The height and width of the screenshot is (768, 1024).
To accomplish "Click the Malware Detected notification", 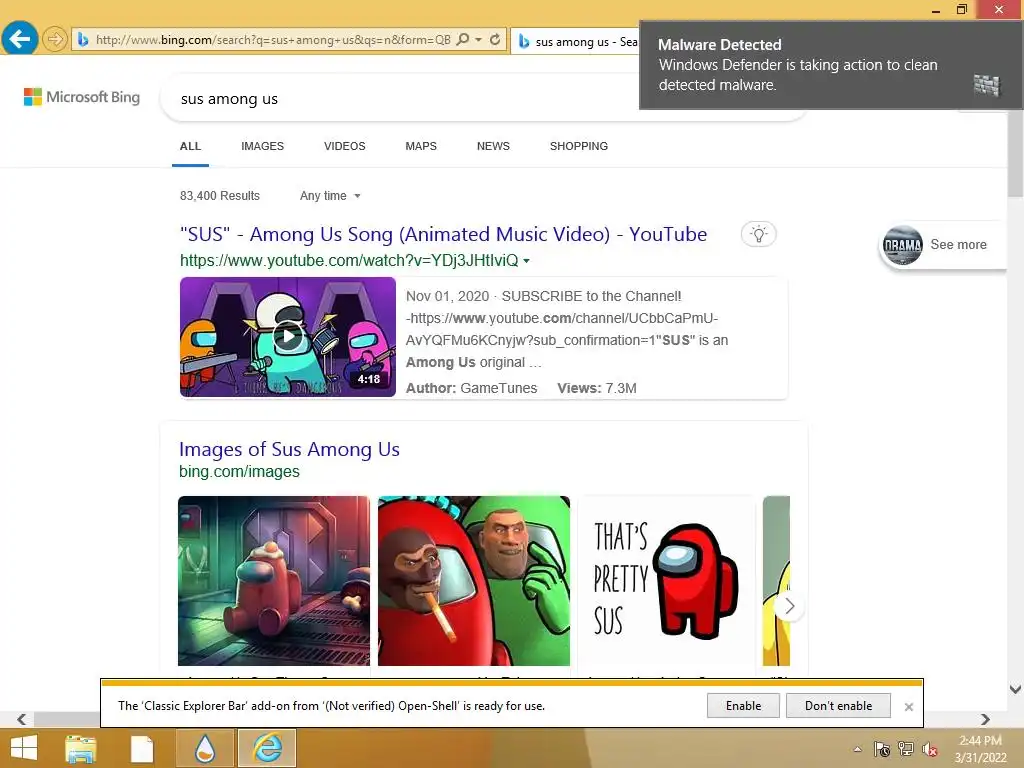I will 830,65.
